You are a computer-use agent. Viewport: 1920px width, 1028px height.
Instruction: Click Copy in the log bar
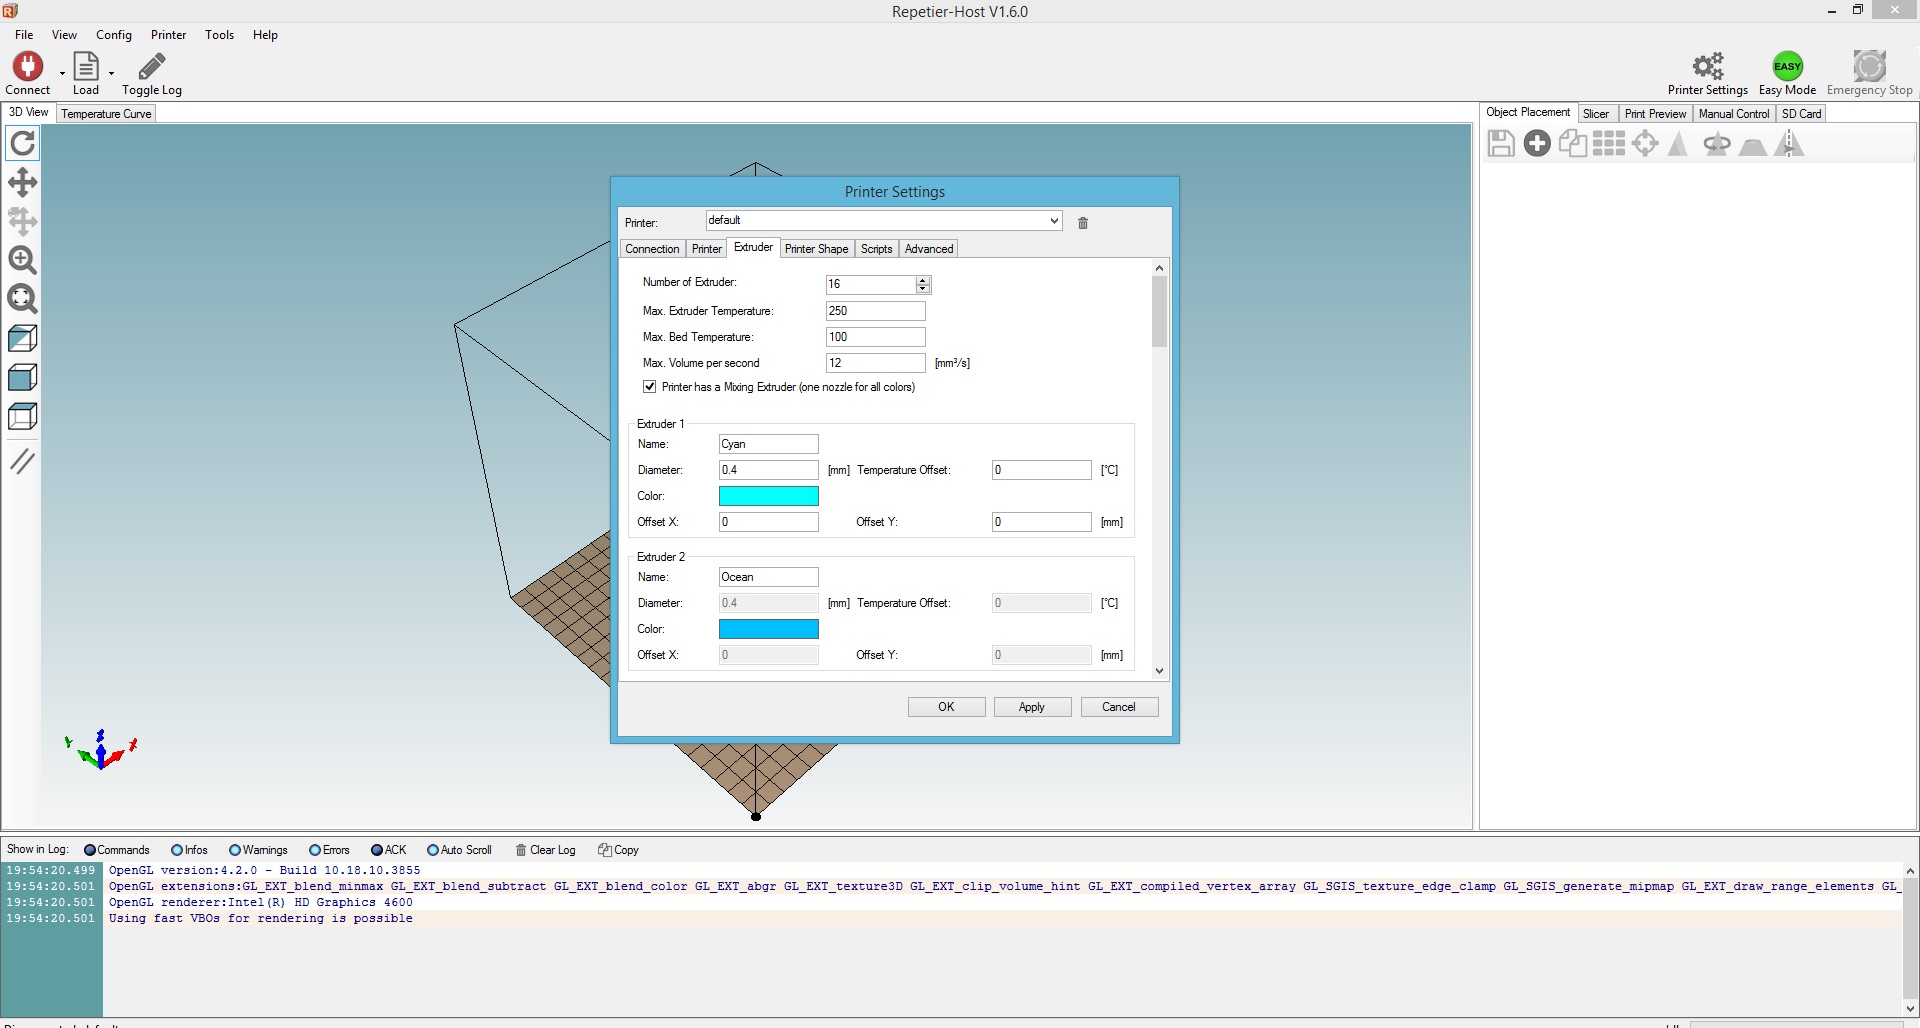coord(619,850)
